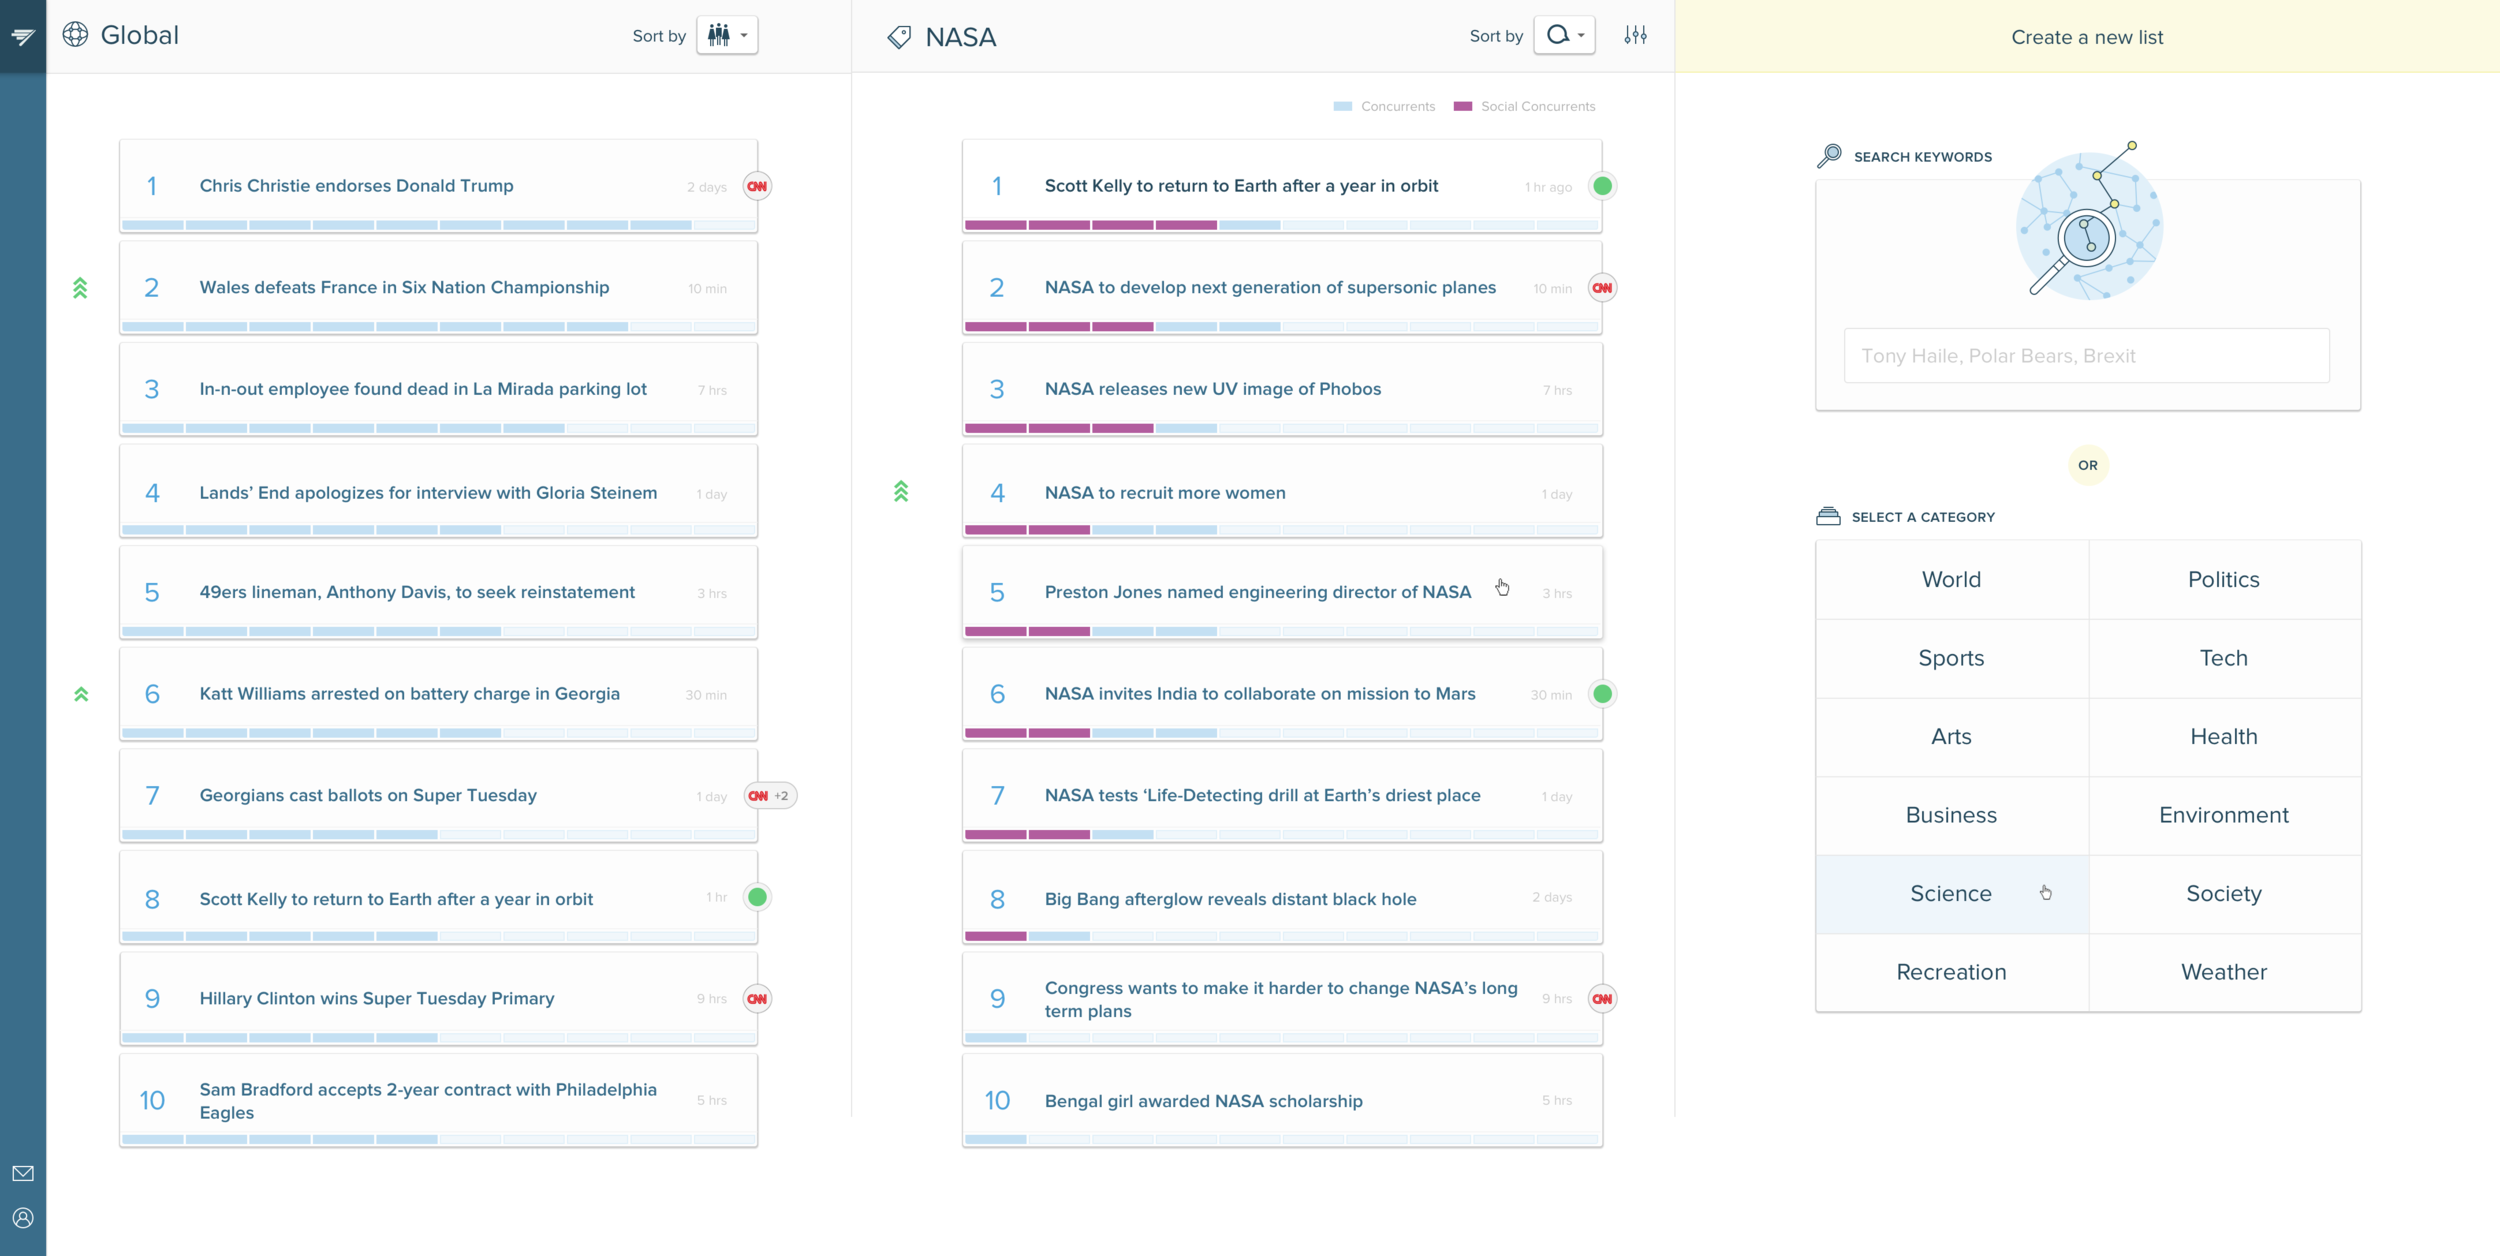Open the Global Sort by dropdown

click(x=727, y=36)
